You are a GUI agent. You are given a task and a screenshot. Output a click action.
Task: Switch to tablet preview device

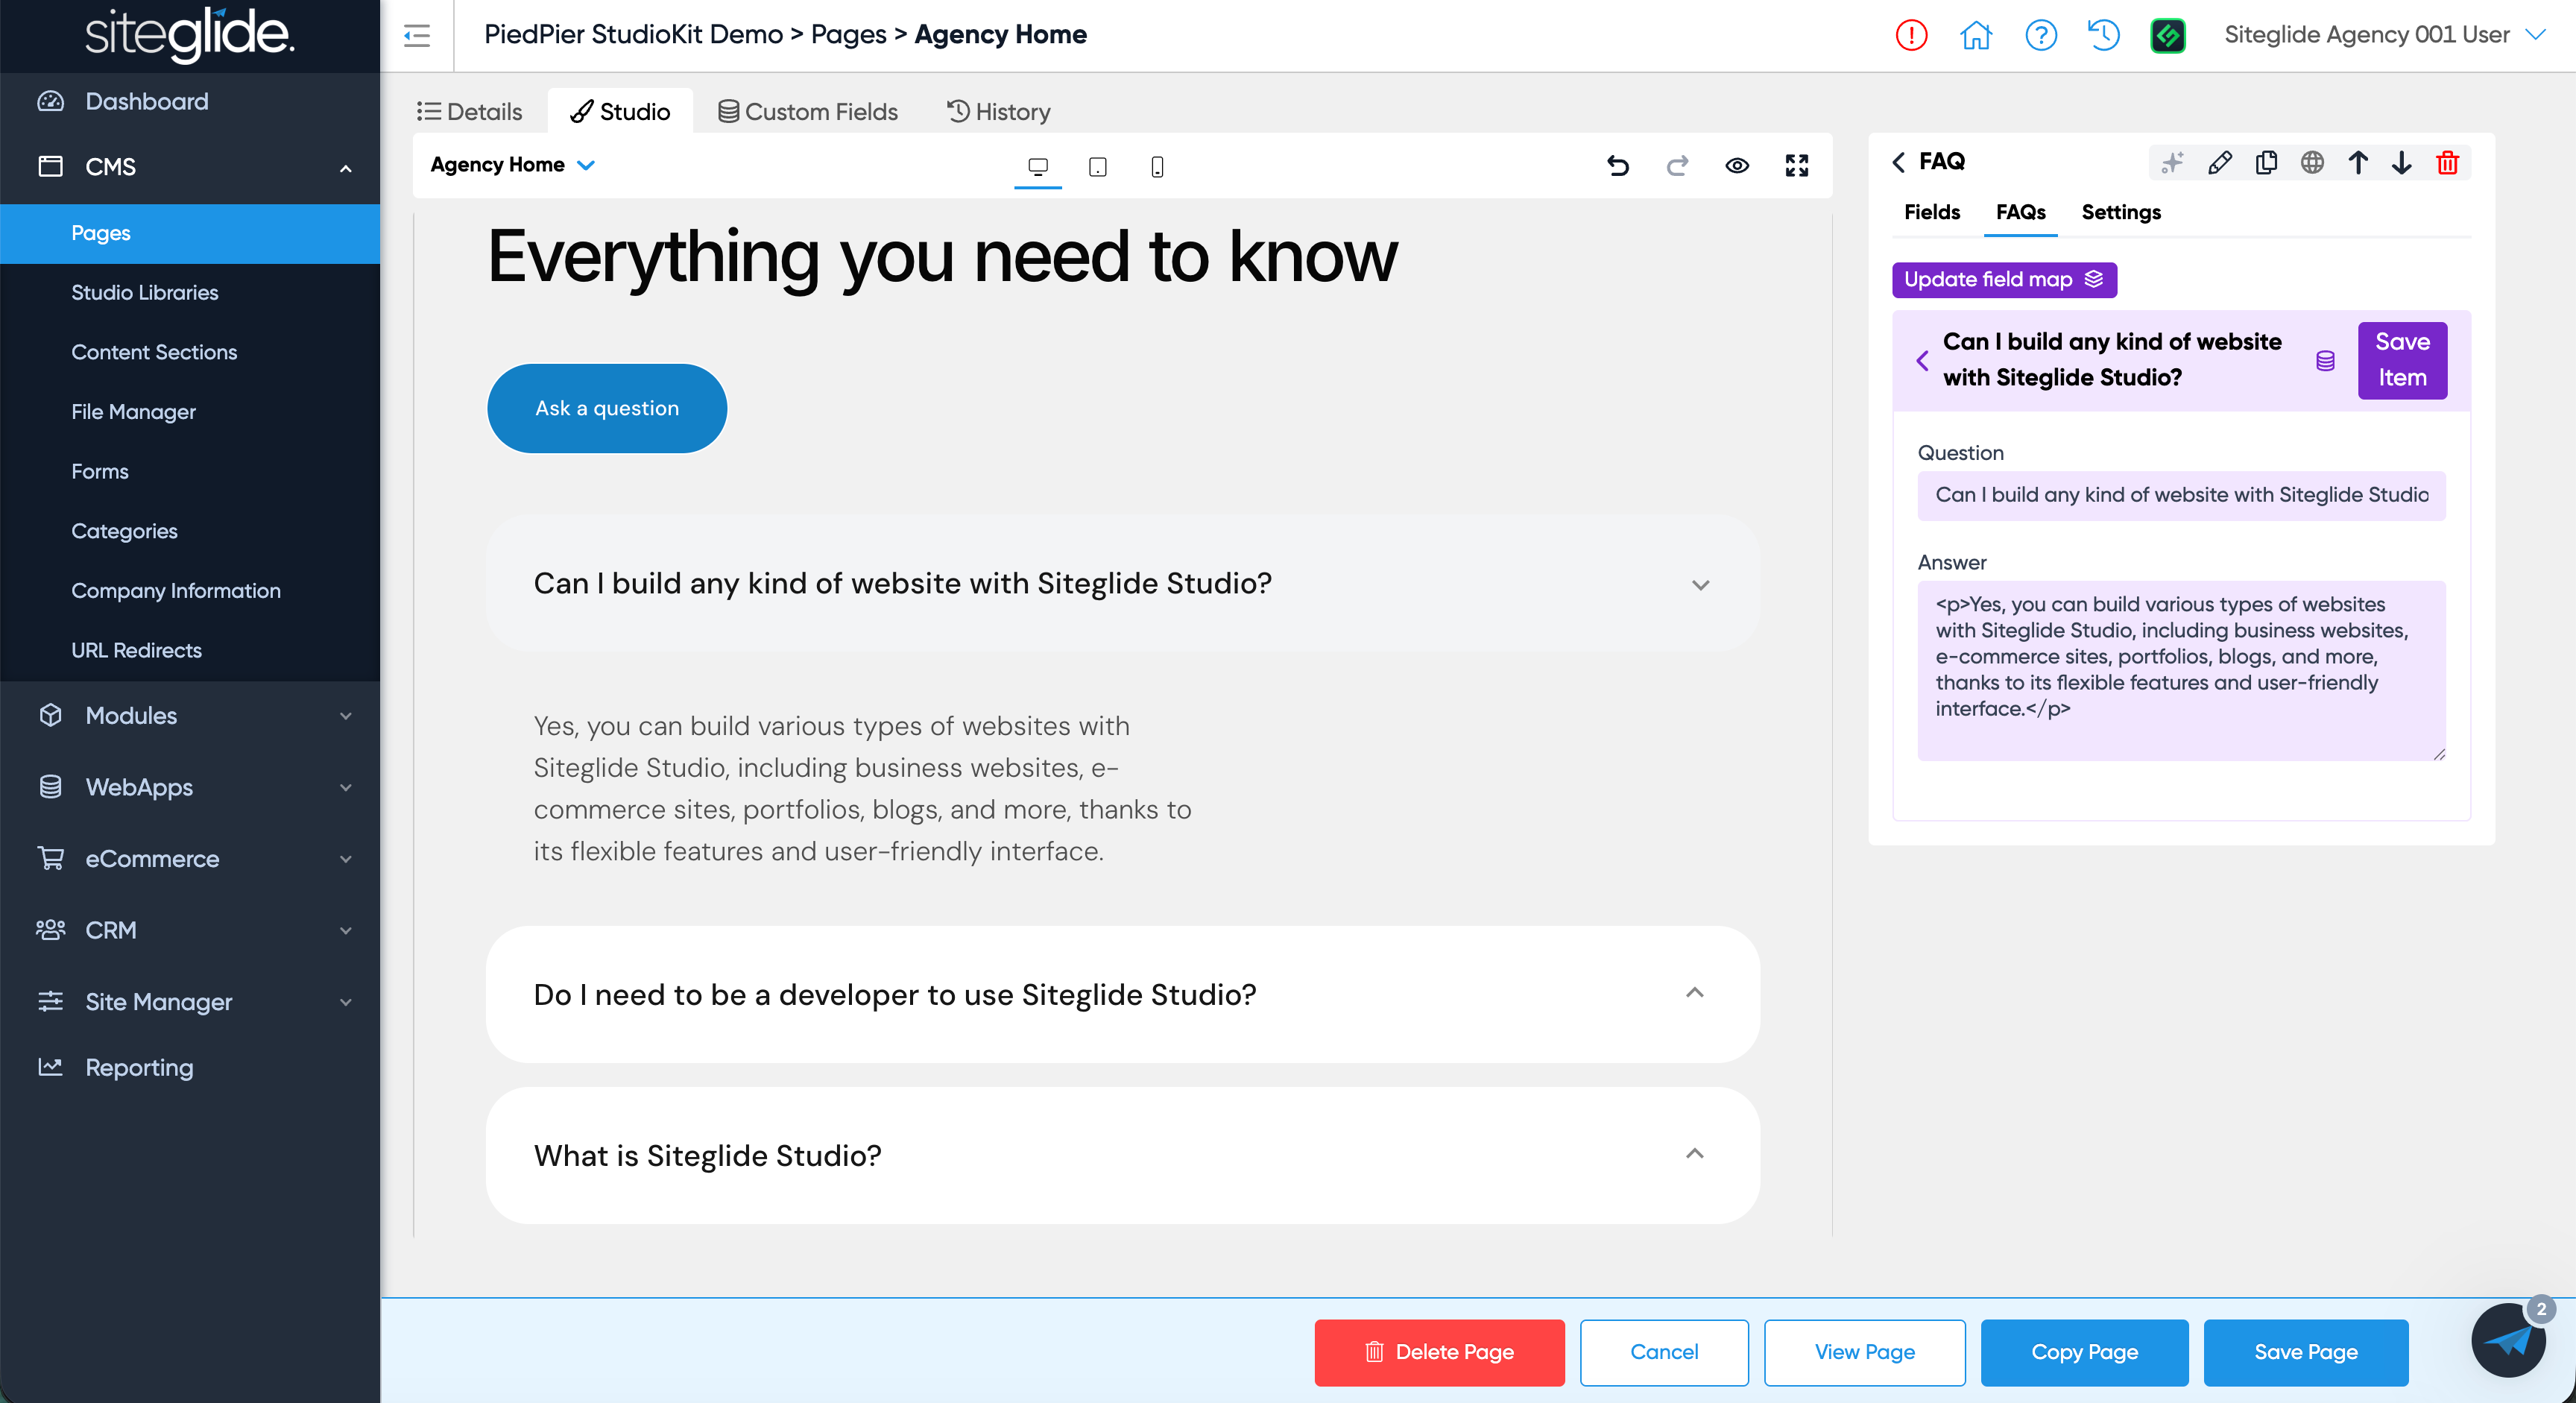point(1097,166)
